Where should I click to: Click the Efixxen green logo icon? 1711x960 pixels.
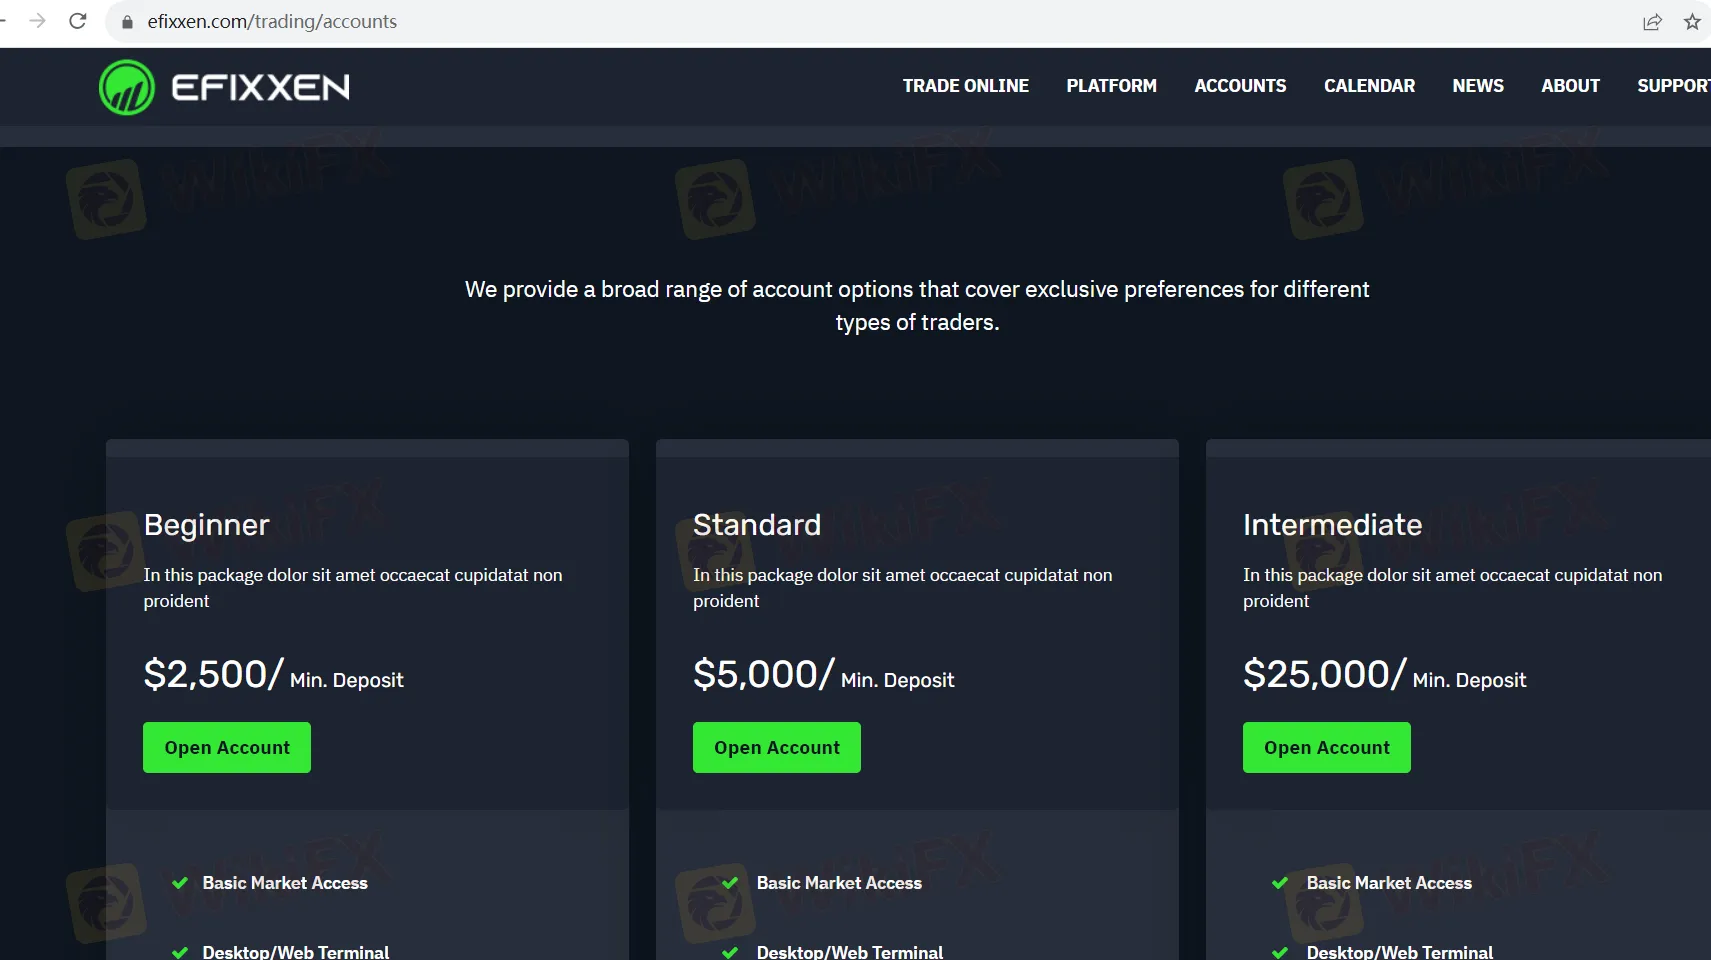point(127,87)
